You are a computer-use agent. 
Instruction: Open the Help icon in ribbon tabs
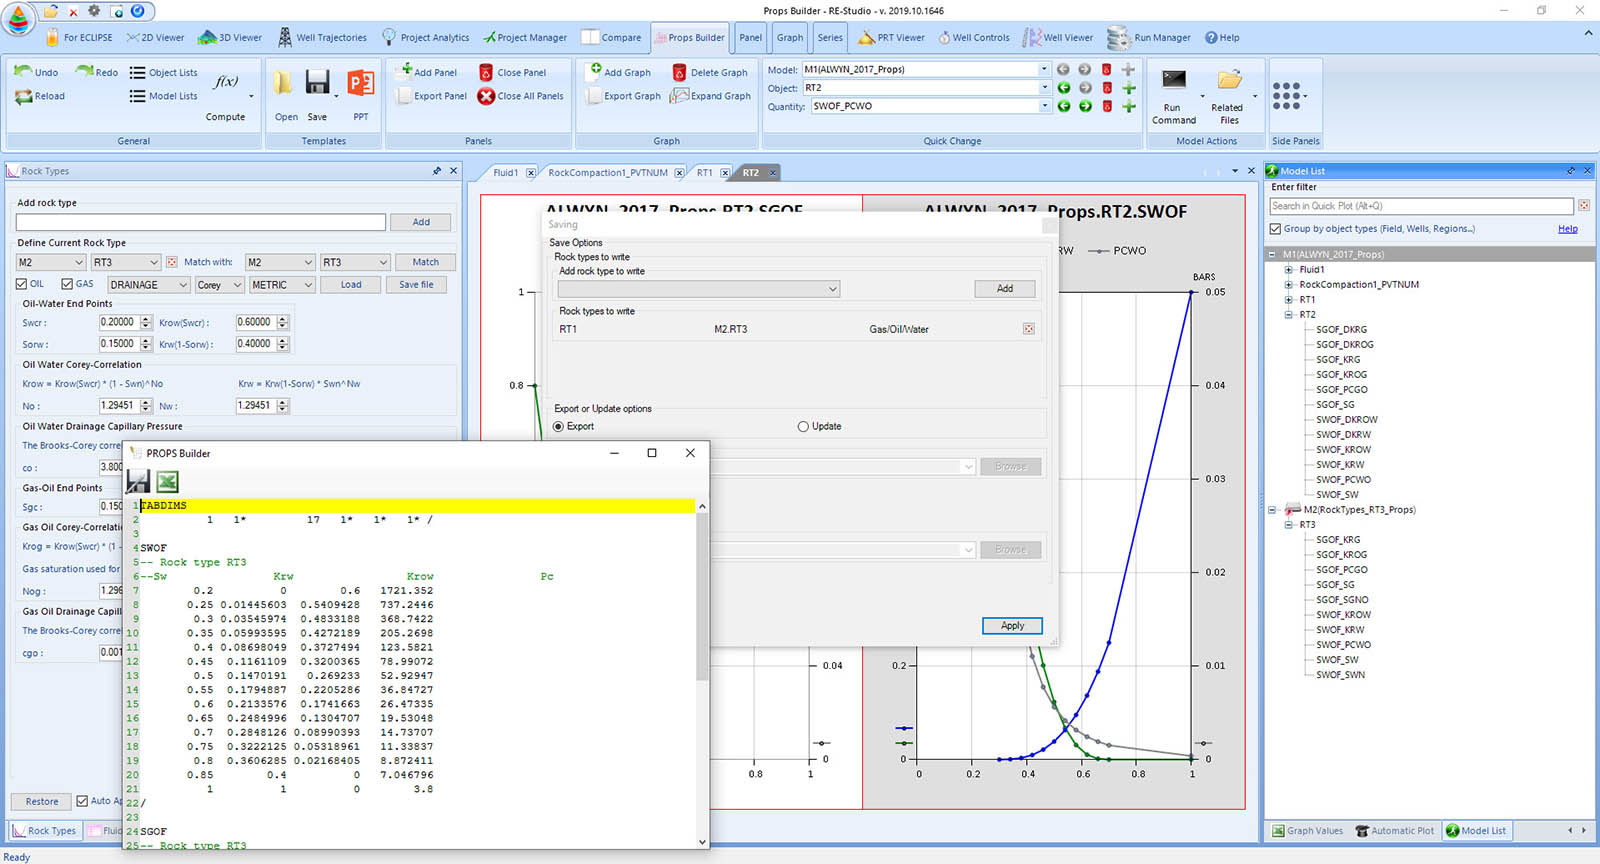(x=1211, y=38)
